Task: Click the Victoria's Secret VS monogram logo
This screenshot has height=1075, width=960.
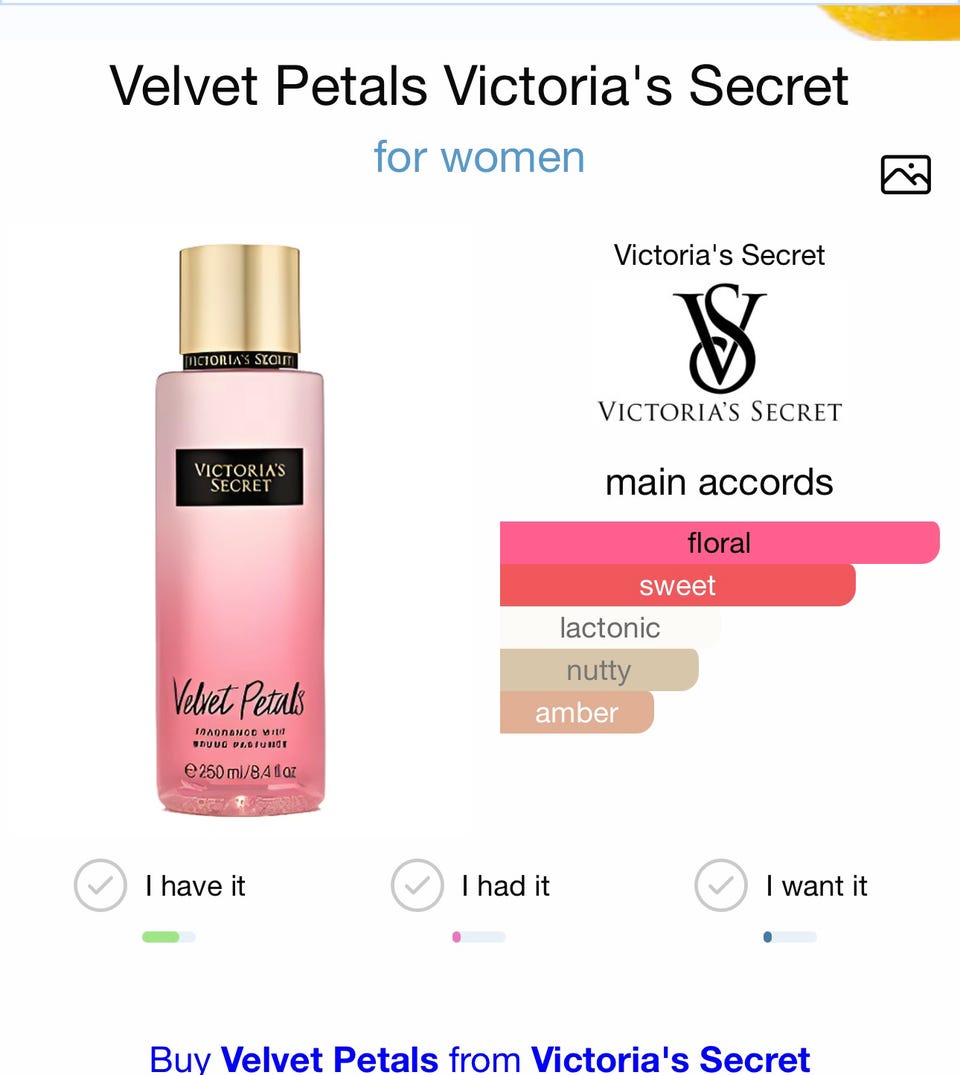Action: tap(719, 339)
